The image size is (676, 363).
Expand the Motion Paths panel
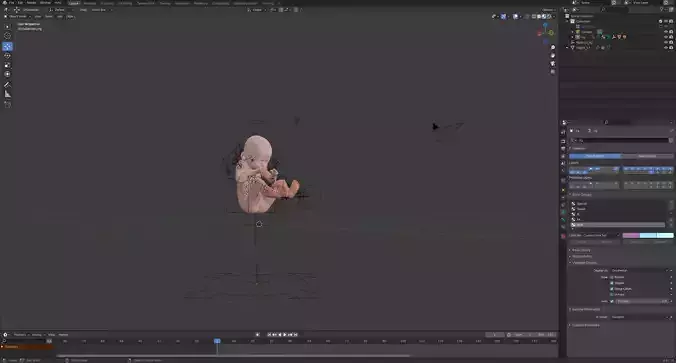pyautogui.click(x=582, y=256)
